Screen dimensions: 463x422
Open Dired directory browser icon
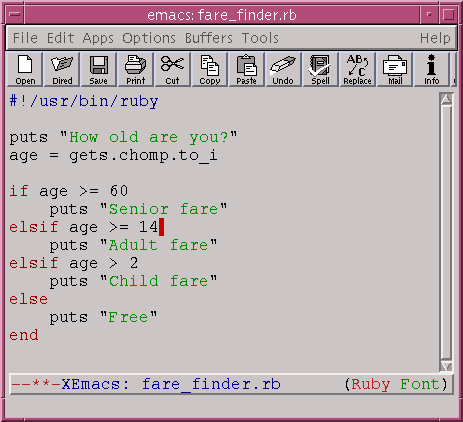[x=62, y=69]
